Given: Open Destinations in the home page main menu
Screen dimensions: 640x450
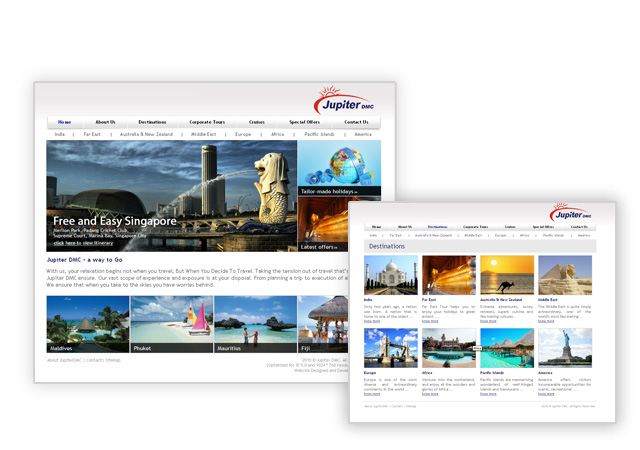Looking at the screenshot, I should (152, 122).
